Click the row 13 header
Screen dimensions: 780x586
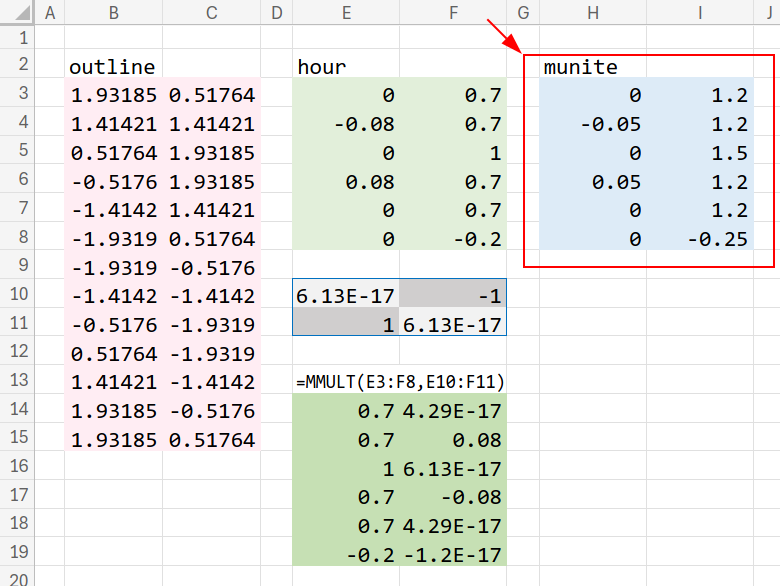[17, 382]
